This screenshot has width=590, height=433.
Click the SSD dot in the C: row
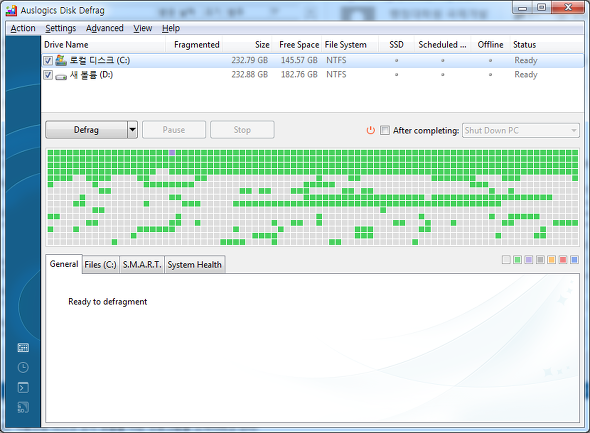tap(396, 61)
